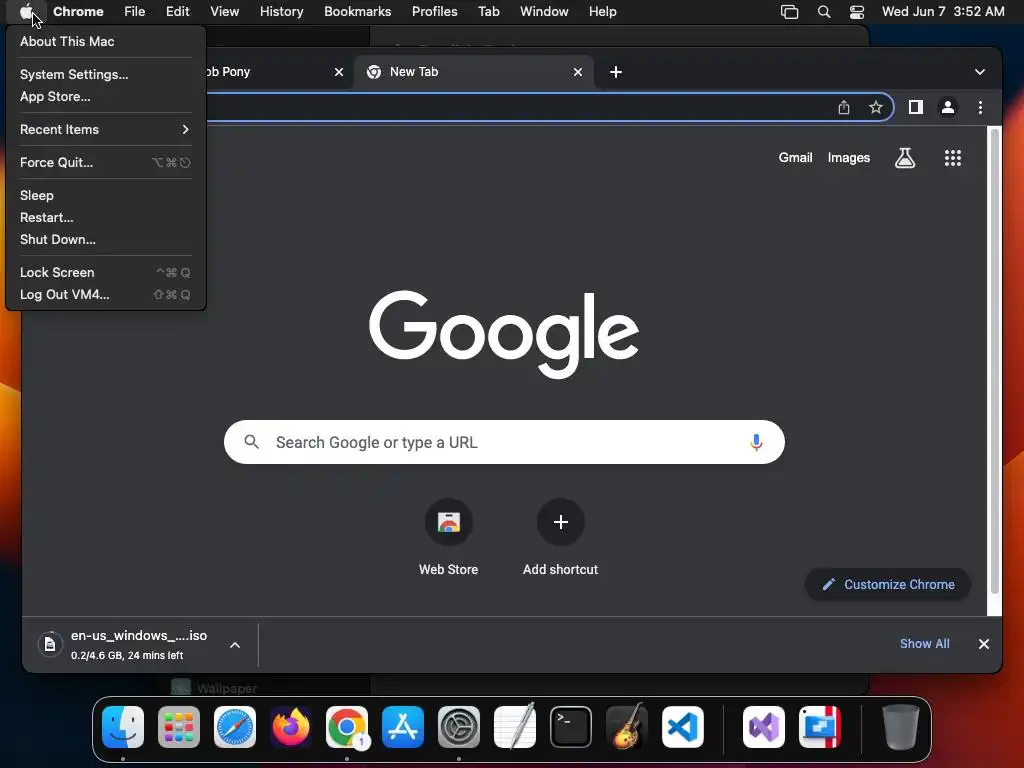
Task: Start voice search with the microphone icon
Action: pos(756,442)
